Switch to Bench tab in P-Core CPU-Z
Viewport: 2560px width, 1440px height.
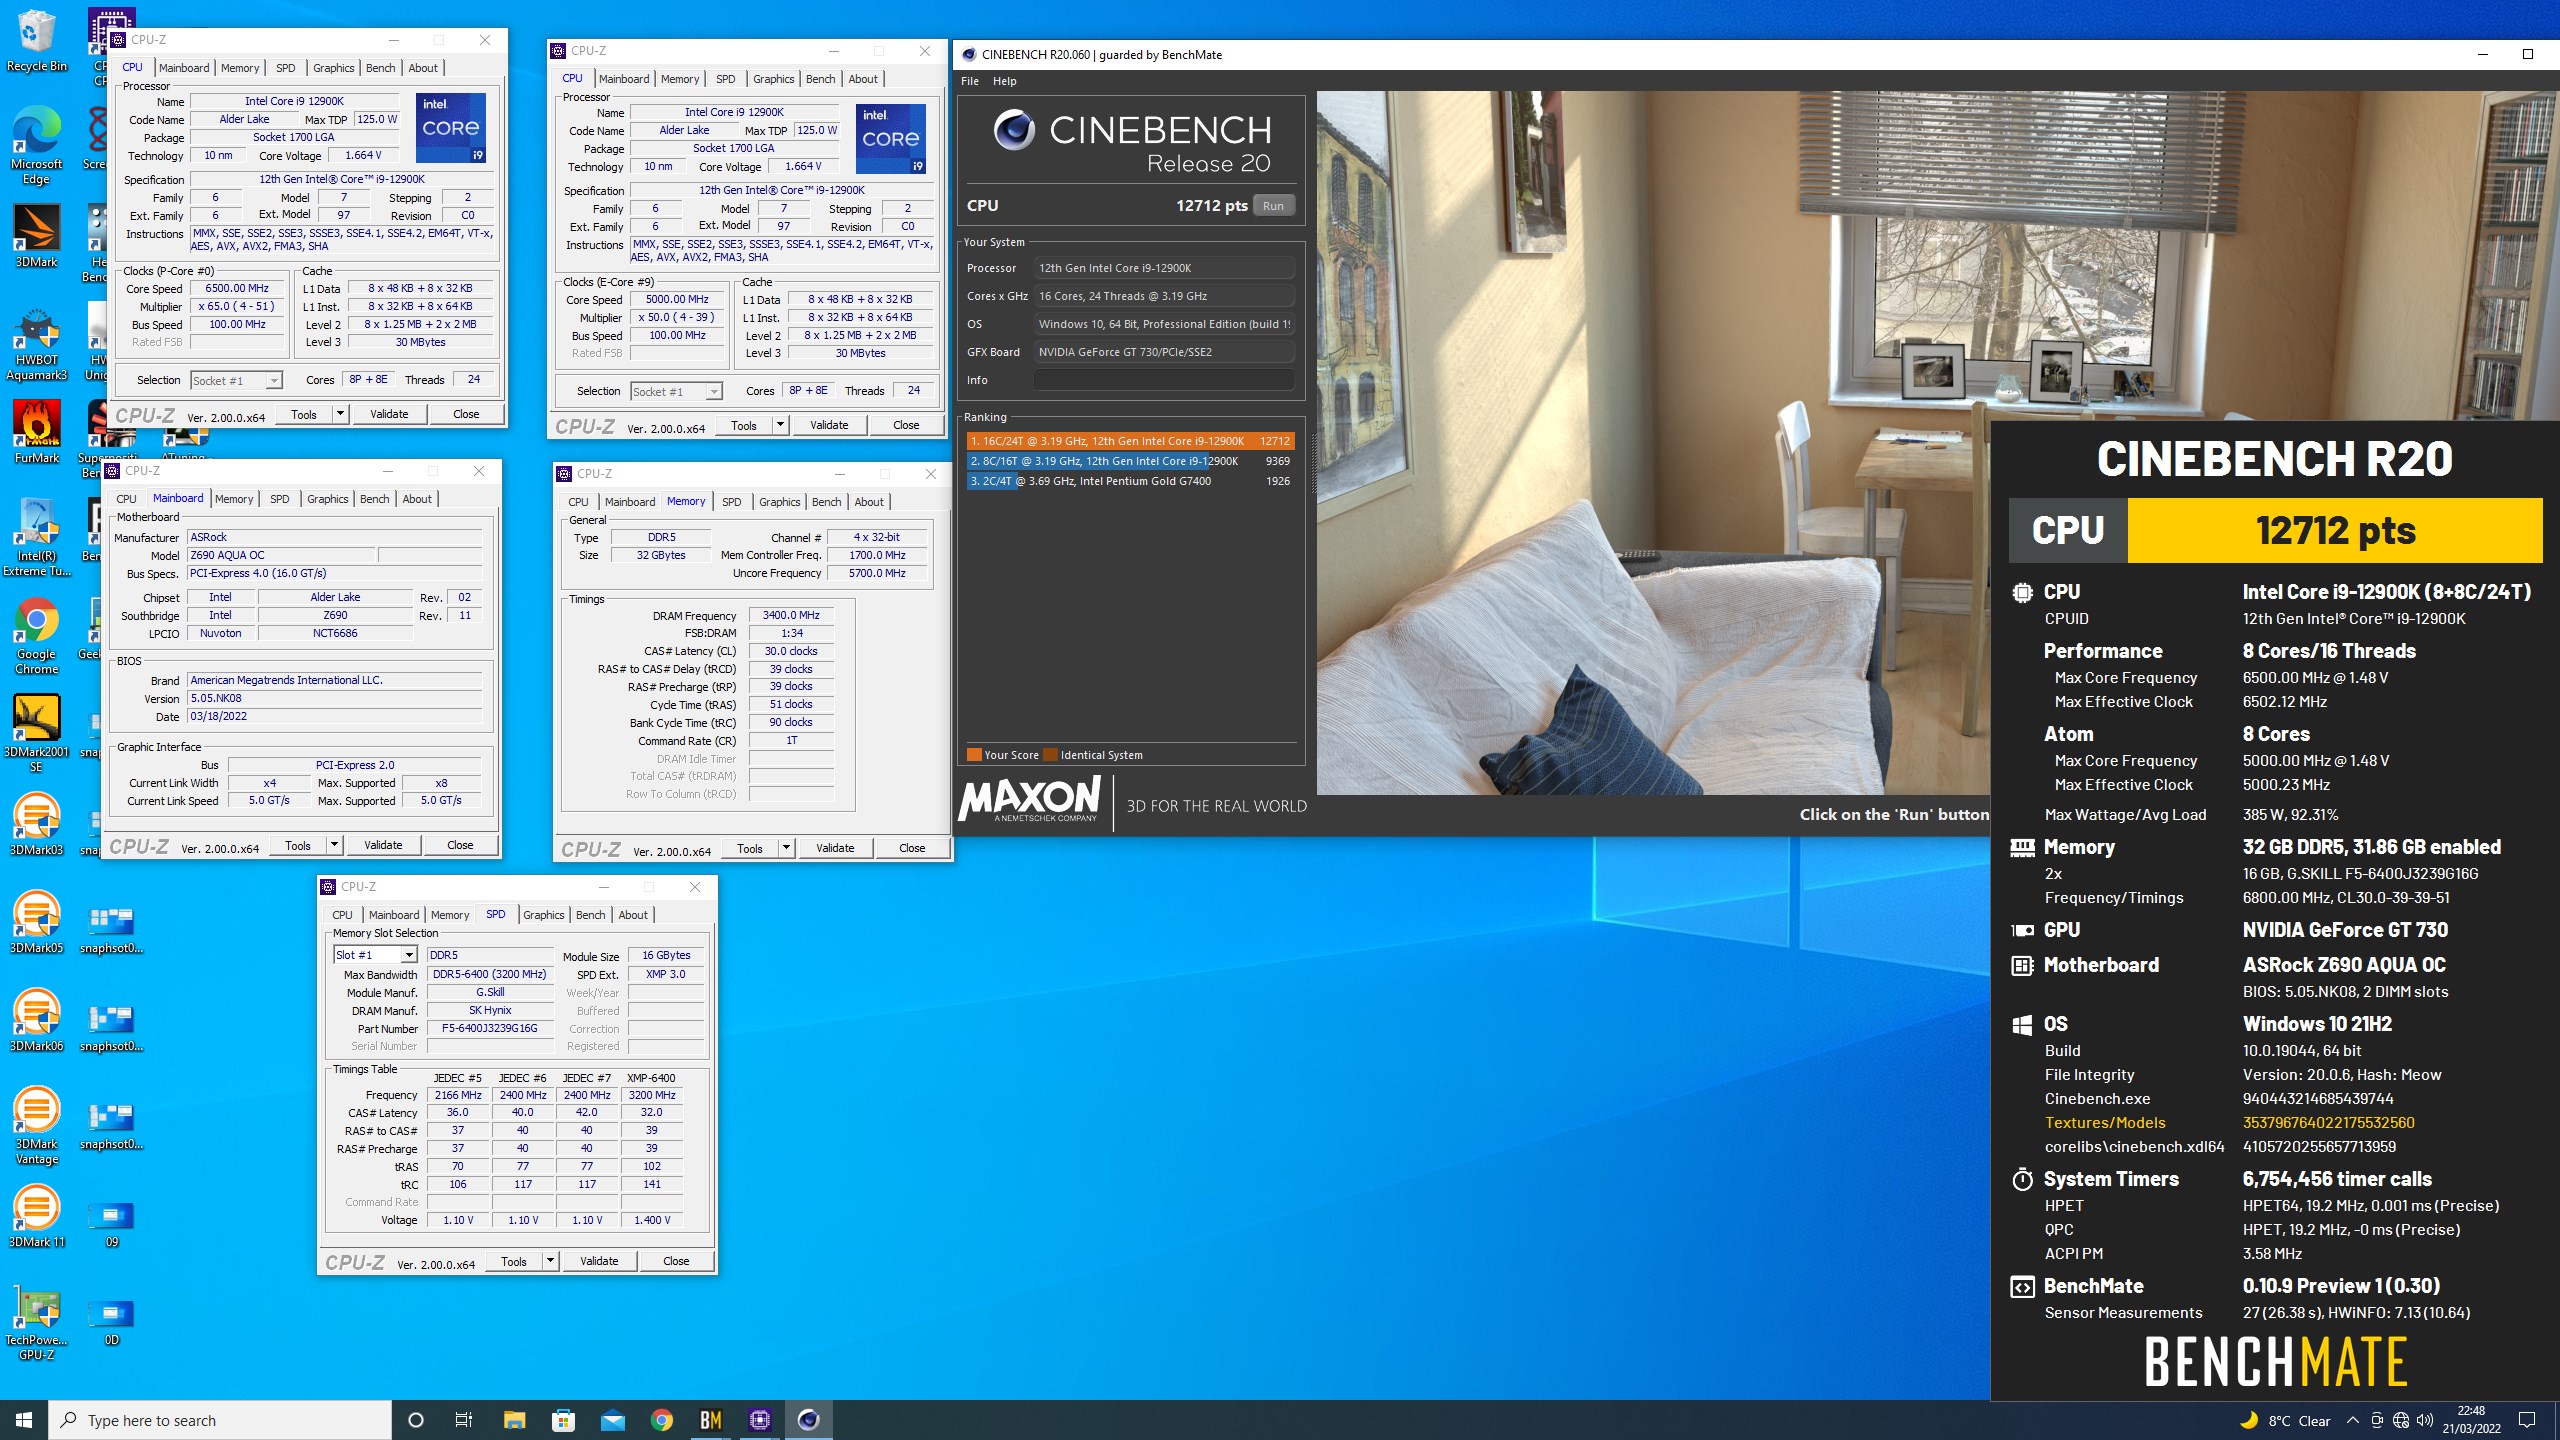pyautogui.click(x=380, y=68)
